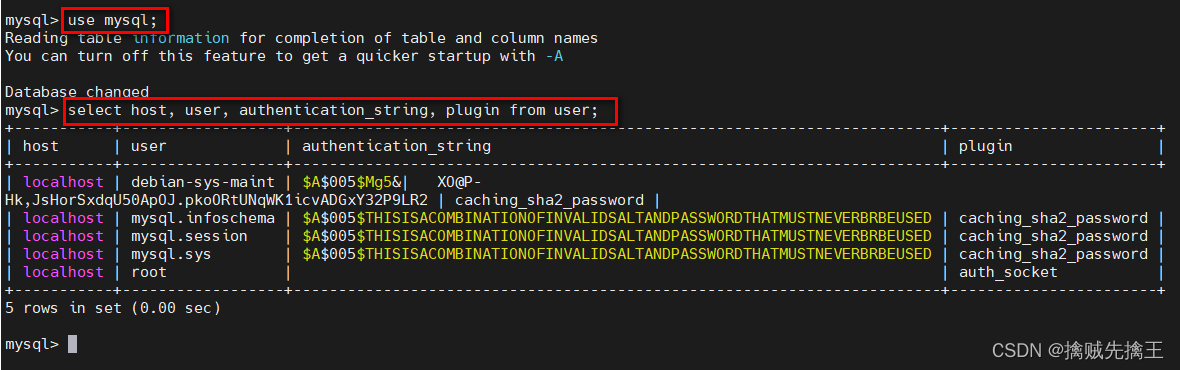Click the cyan '-A' option text
Screen dimensions: 1180x370
click(554, 56)
